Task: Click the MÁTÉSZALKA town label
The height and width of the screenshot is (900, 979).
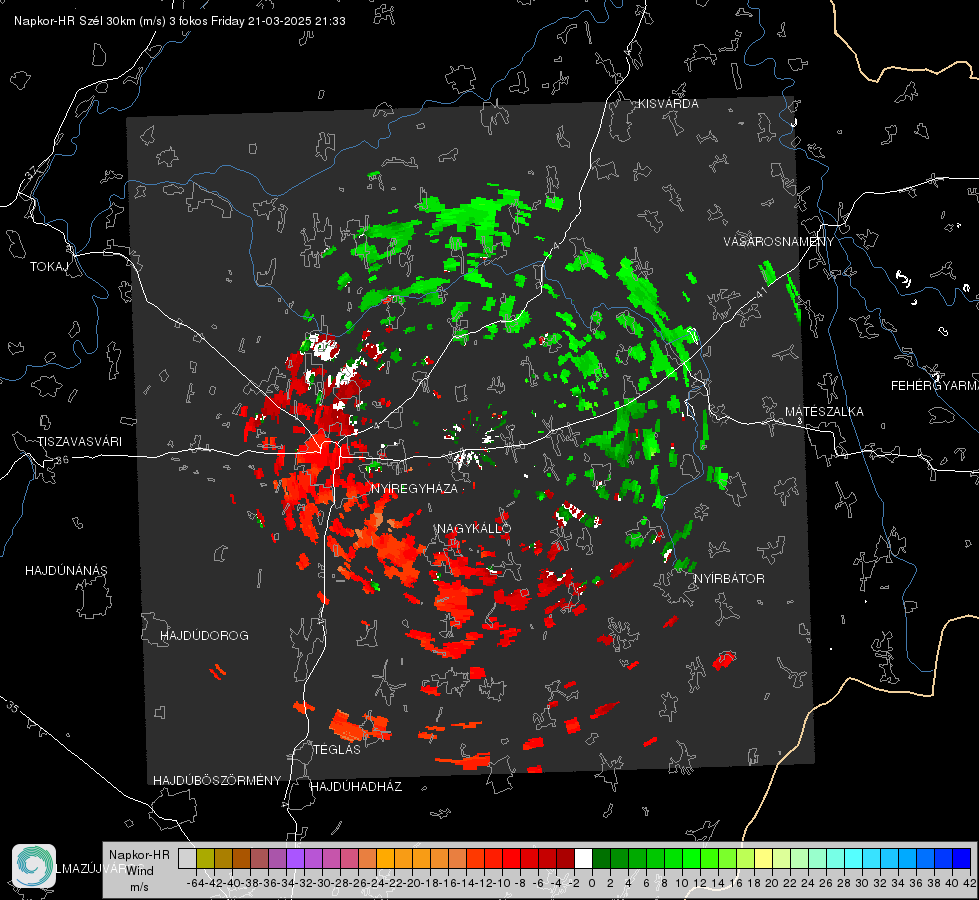Action: pyautogui.click(x=824, y=412)
